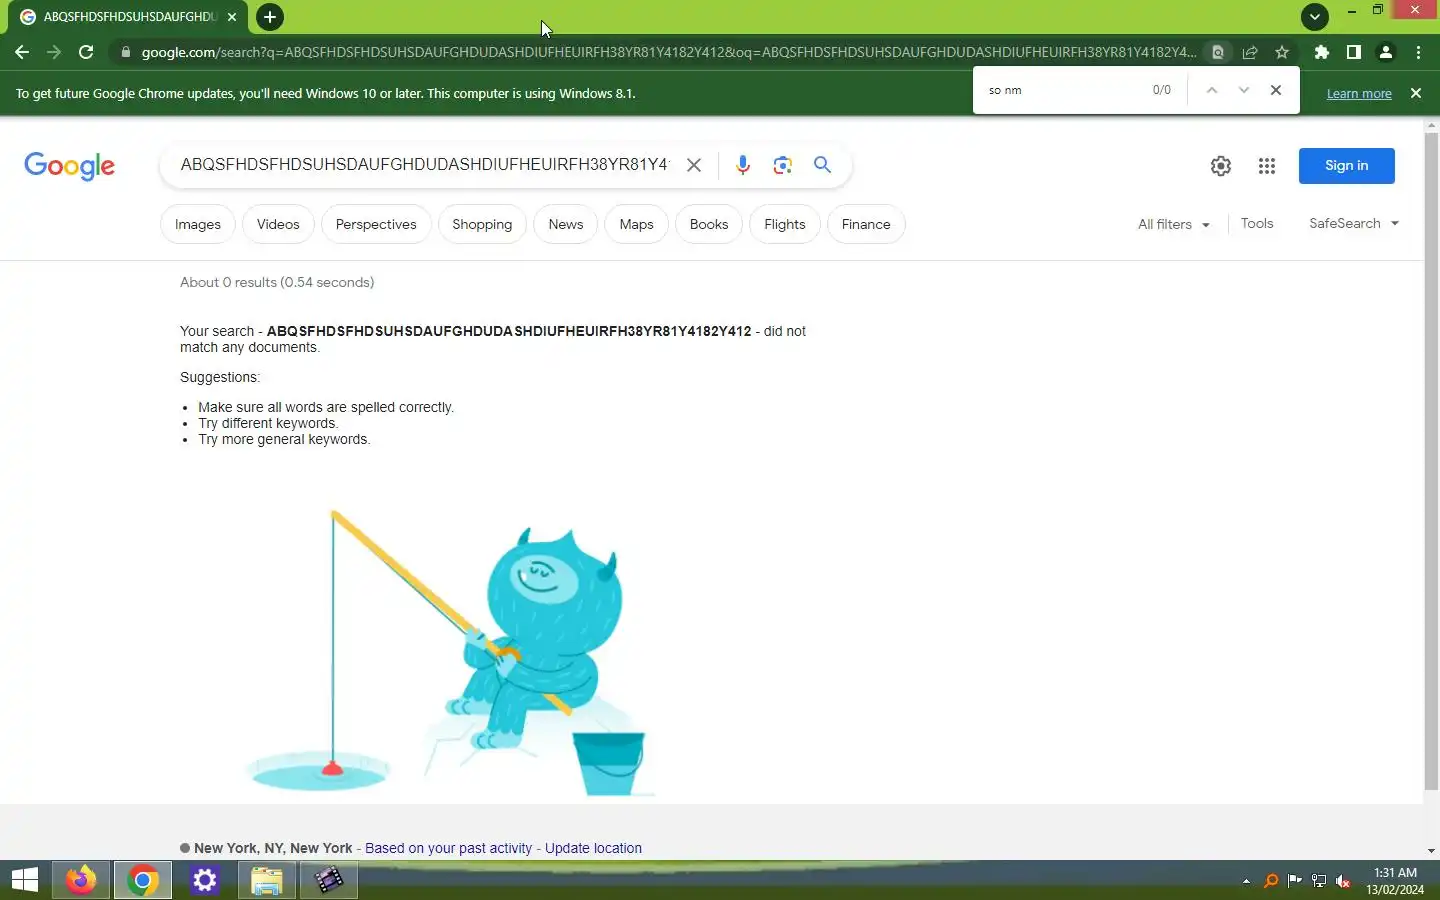This screenshot has height=900, width=1440.
Task: Click the 'About 0 results' text
Action: 277,282
